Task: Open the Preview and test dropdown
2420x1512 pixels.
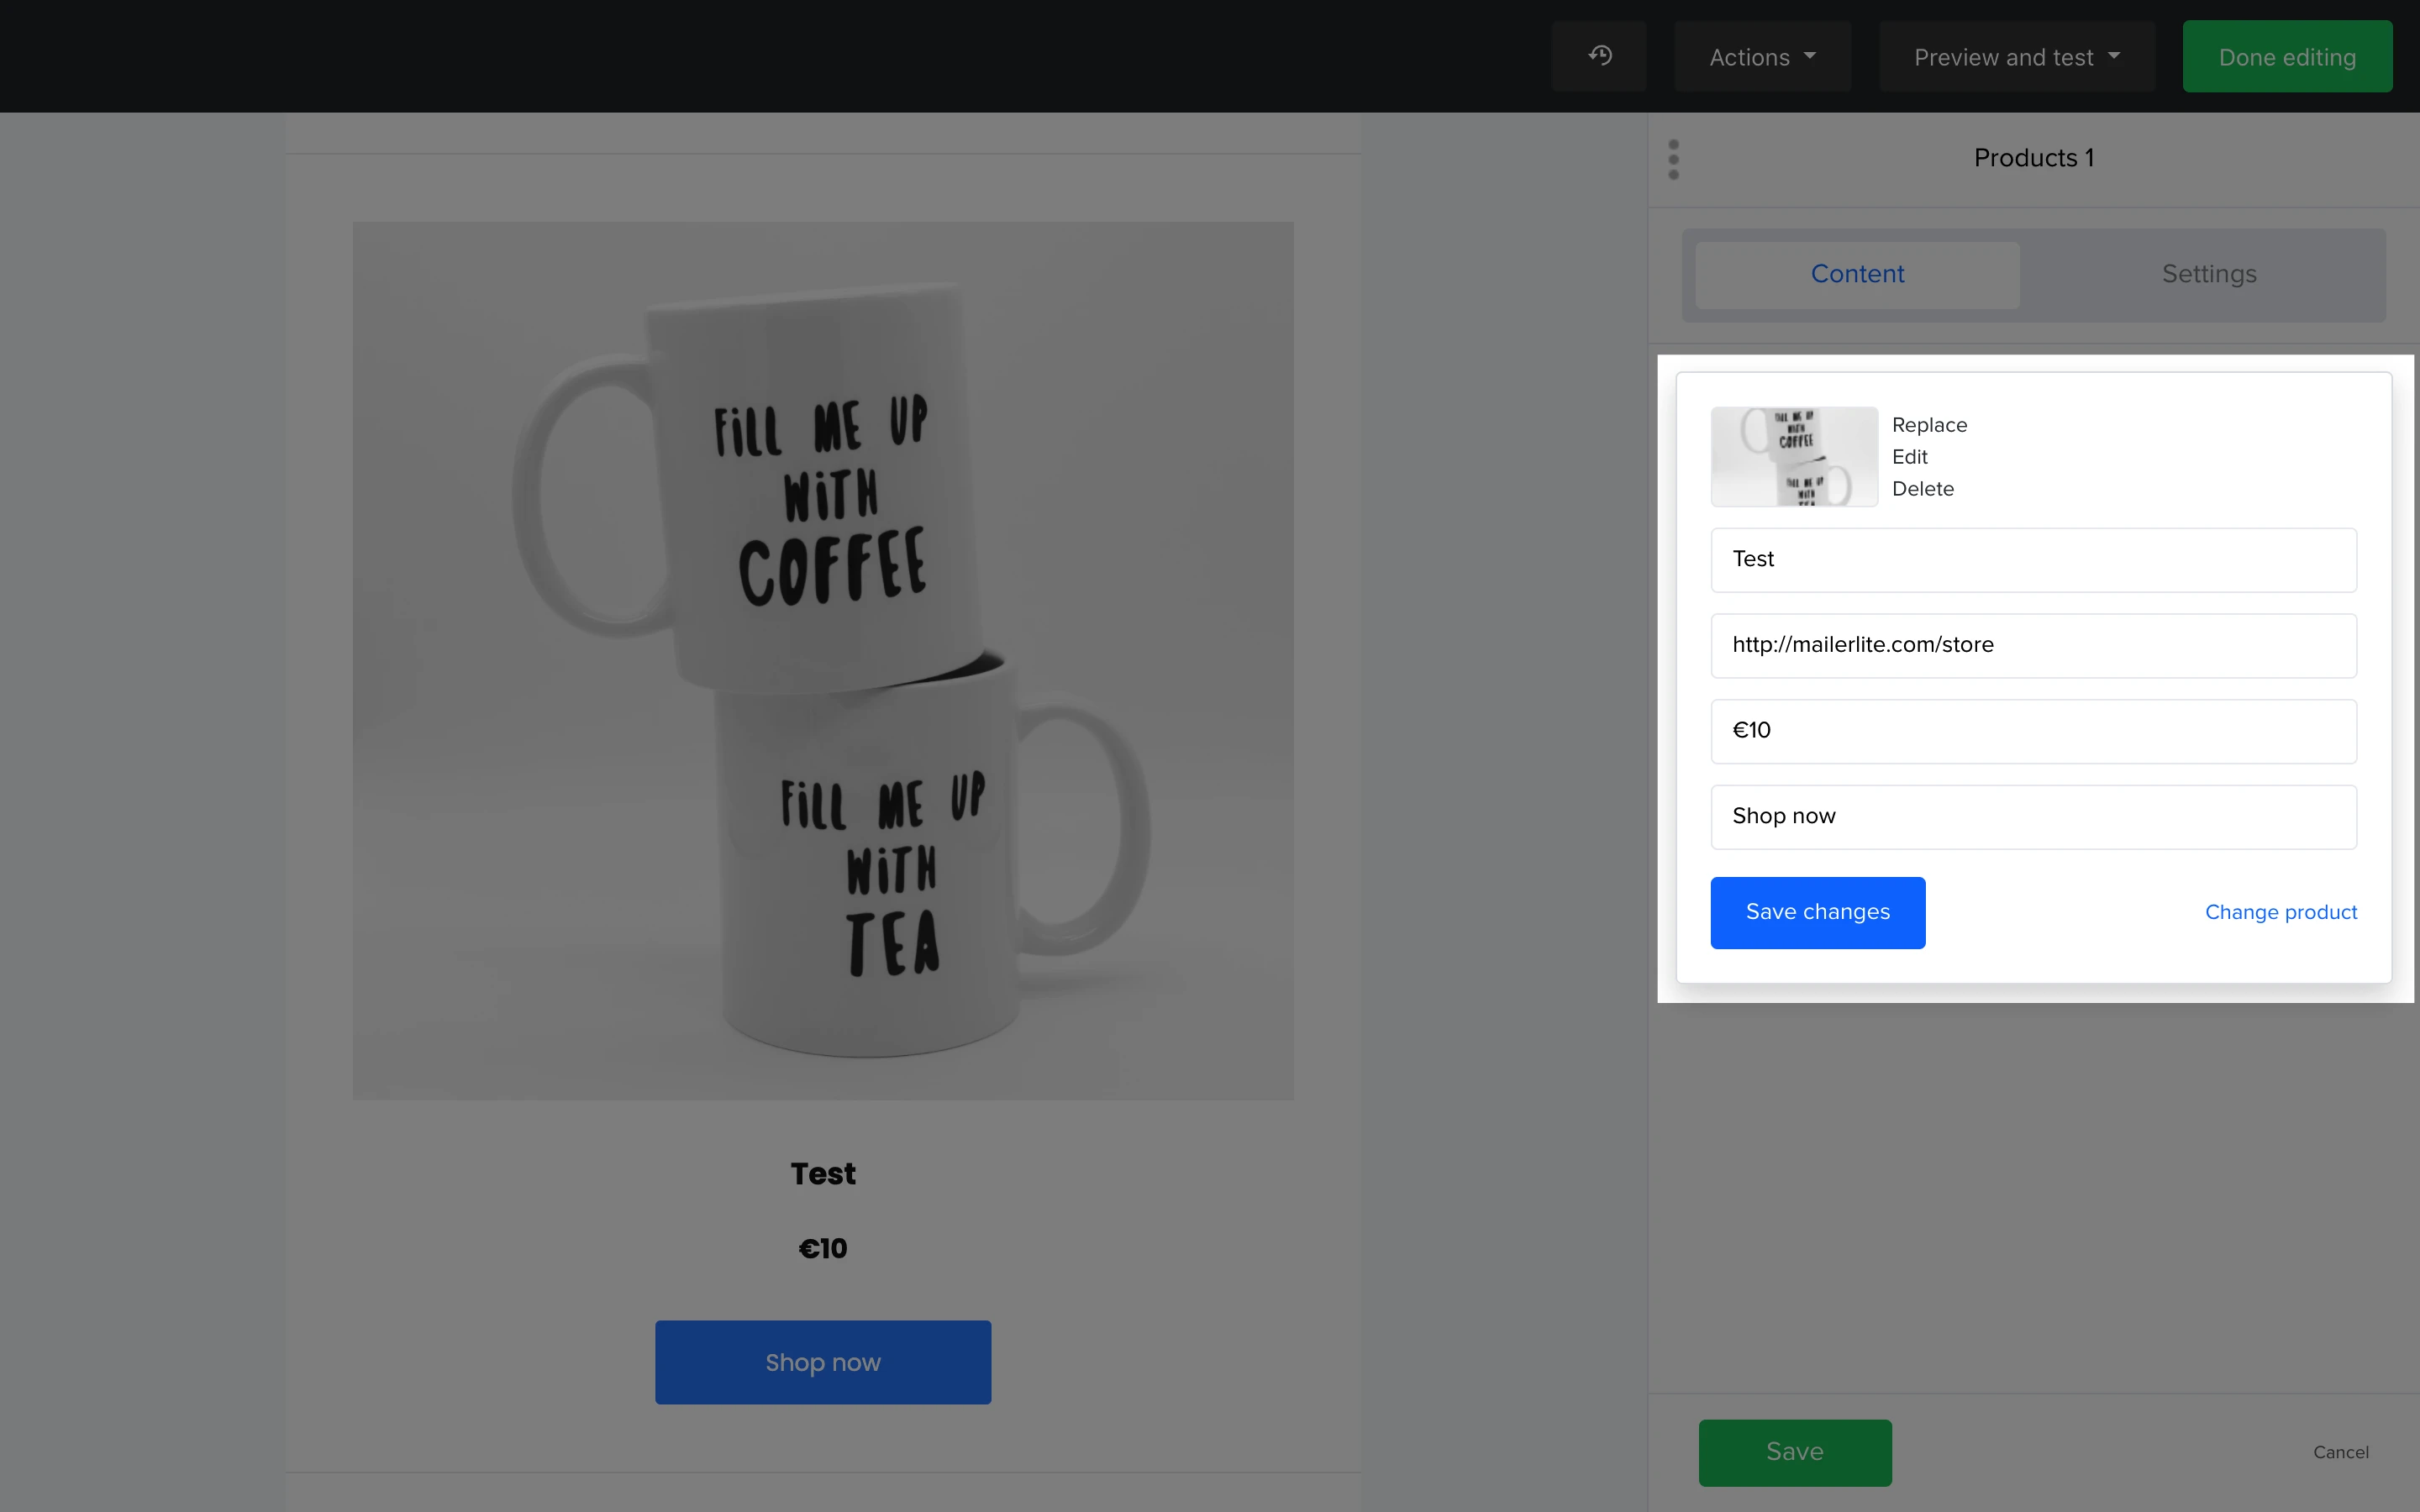Action: [2016, 57]
